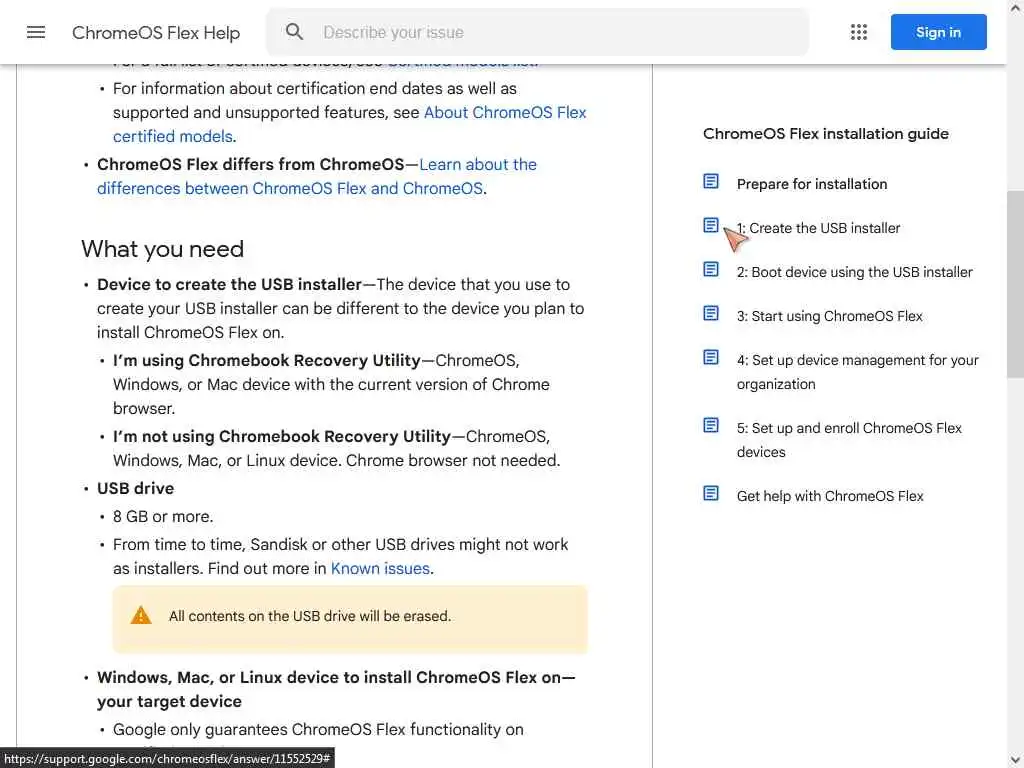Open the Google apps grid
Screen dimensions: 1024x768
(x=859, y=32)
